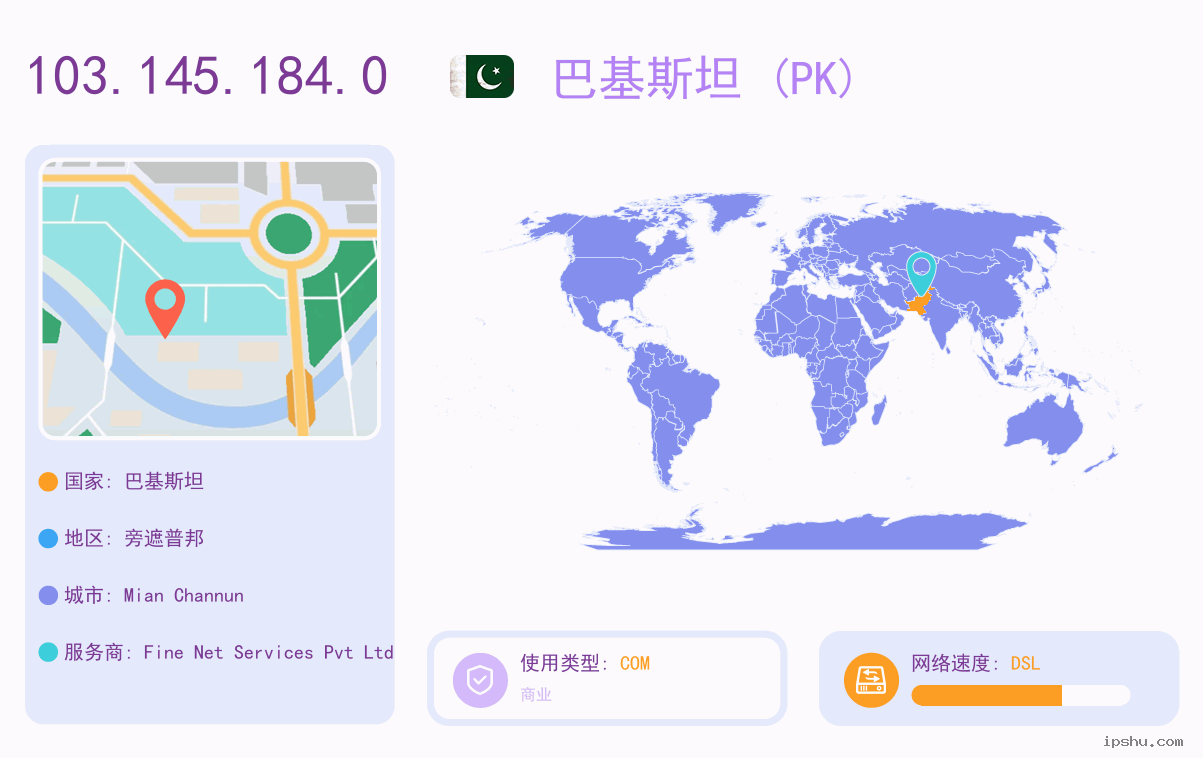The image size is (1203, 758).
Task: Open the ipshu.com link
Action: pyautogui.click(x=1143, y=742)
